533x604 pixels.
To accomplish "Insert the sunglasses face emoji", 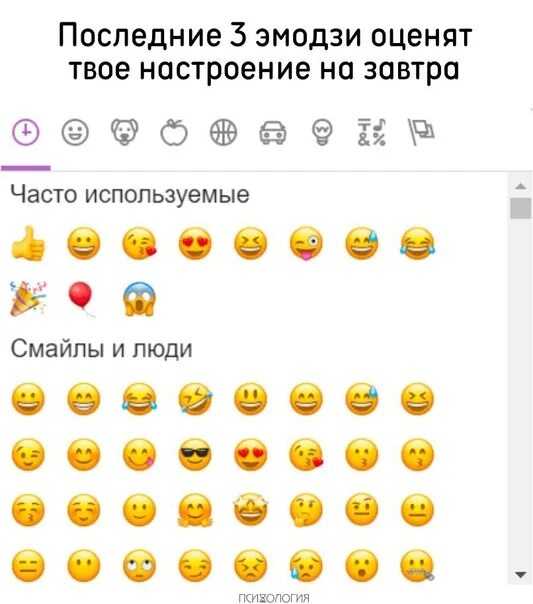I will [195, 455].
